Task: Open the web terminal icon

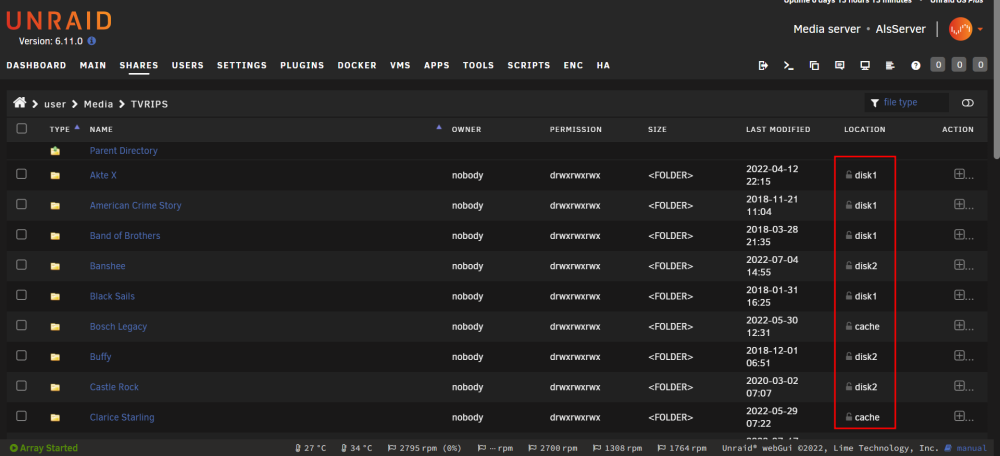Action: [x=788, y=65]
